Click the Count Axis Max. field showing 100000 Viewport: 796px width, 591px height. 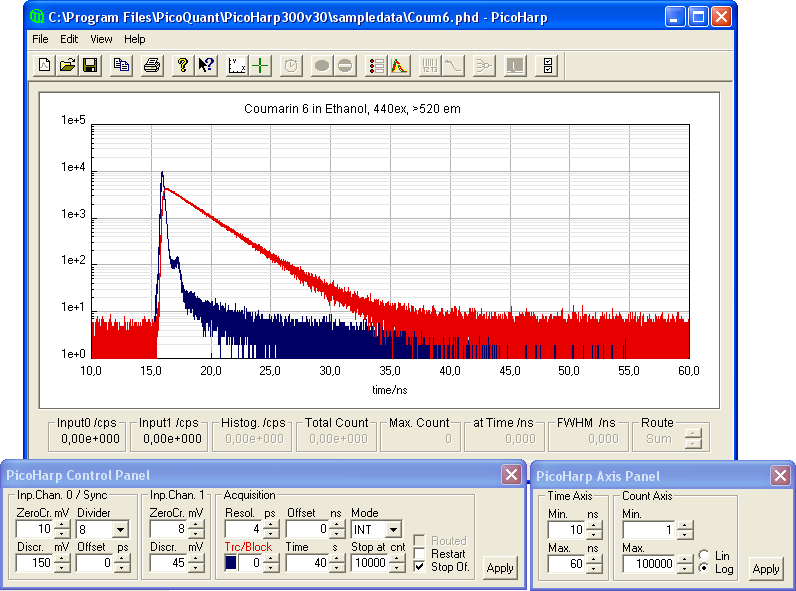tap(649, 564)
